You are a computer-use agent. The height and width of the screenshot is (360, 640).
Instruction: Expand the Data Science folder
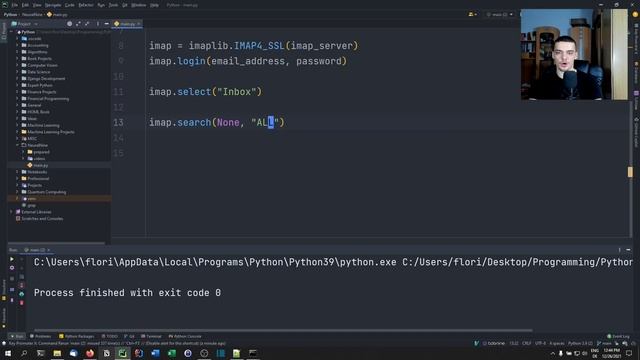click(x=18, y=72)
